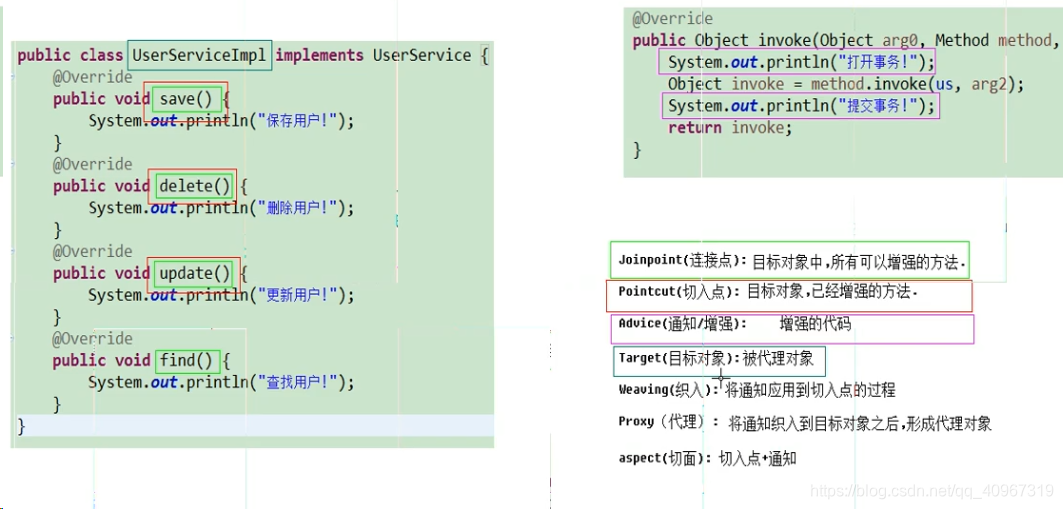Click the println line with "删除用户!"

tap(221, 208)
